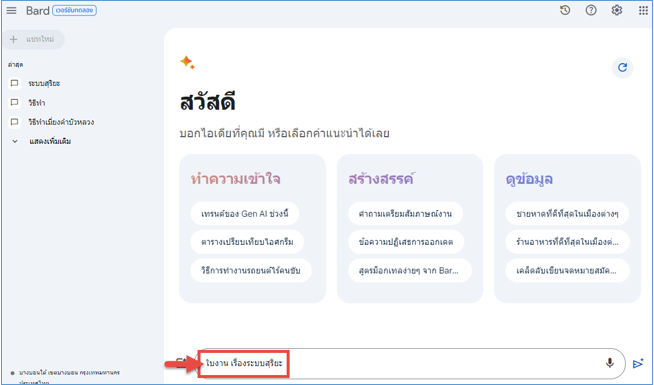This screenshot has height=385, width=654.
Task: Expand แสดงเพิ่มเติม chevron in sidebar
Action: 15,141
